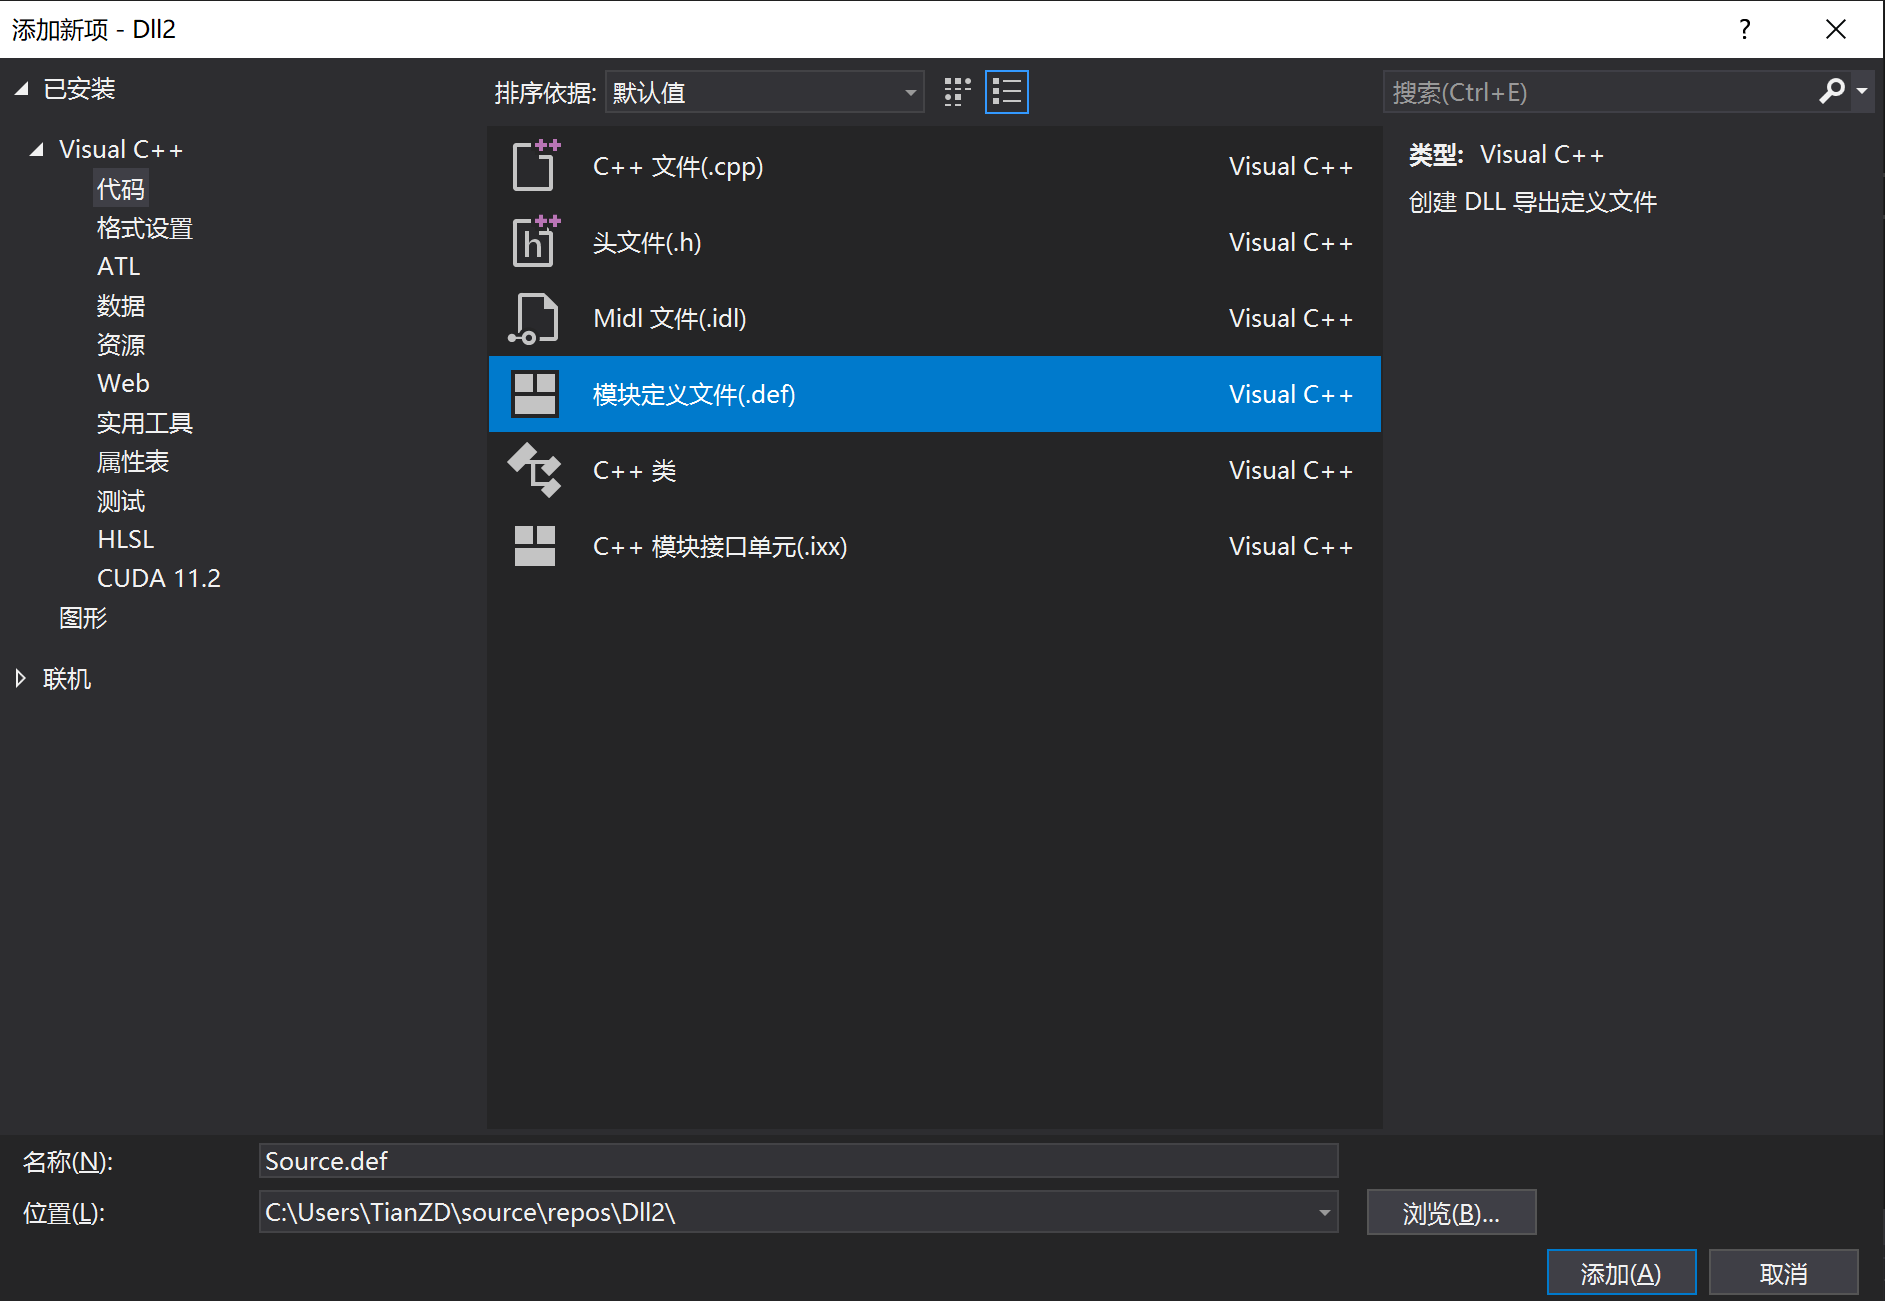Click the Source.def name input field
Viewport: 1885px width, 1301px height.
(x=798, y=1161)
